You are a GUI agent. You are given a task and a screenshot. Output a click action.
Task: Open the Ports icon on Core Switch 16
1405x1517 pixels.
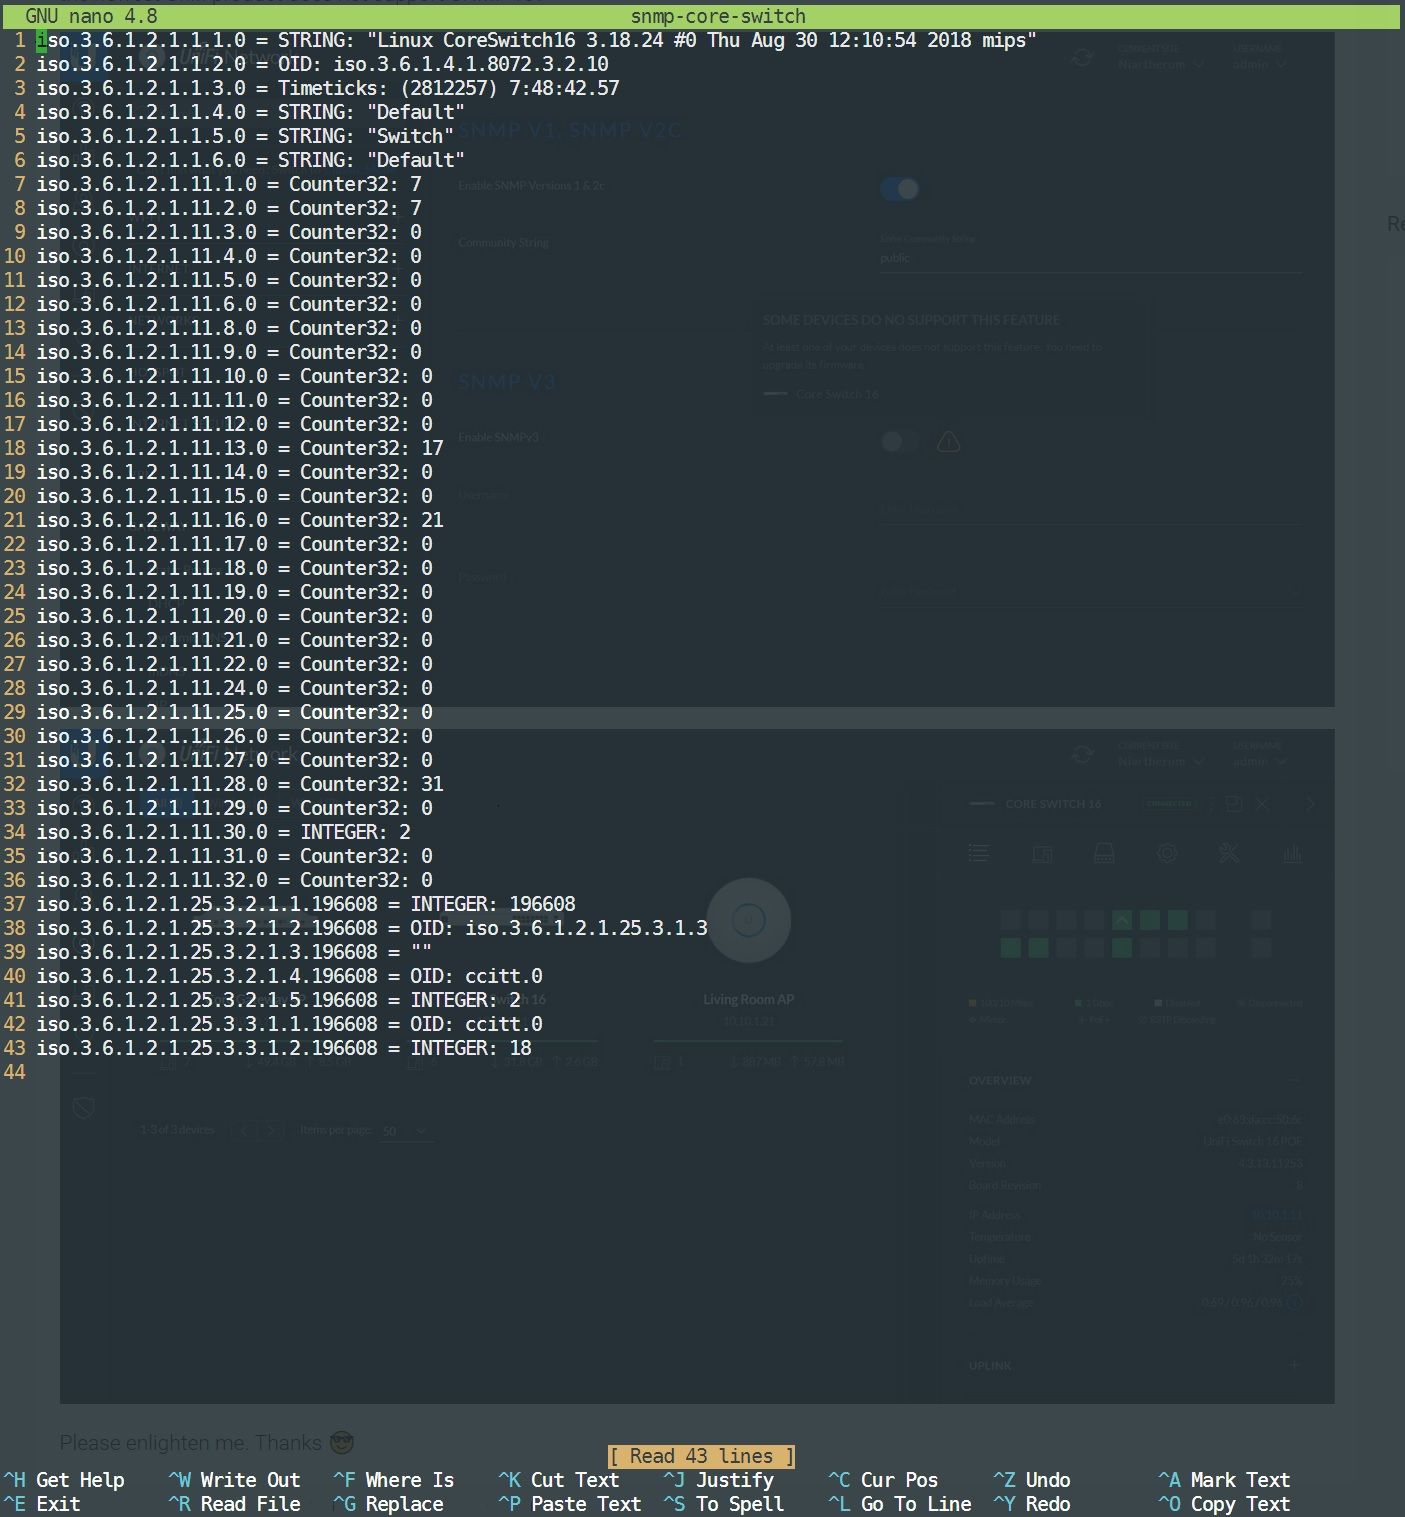tap(1103, 852)
